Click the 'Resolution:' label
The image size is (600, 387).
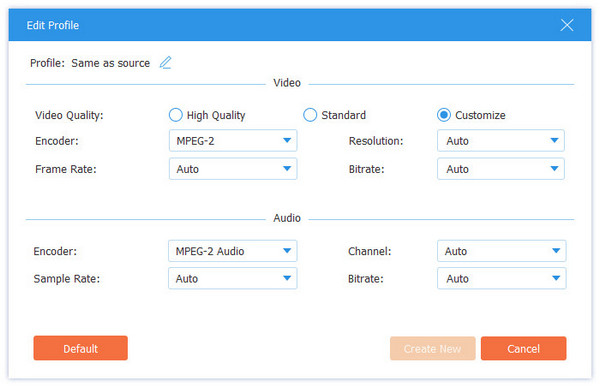click(x=376, y=141)
